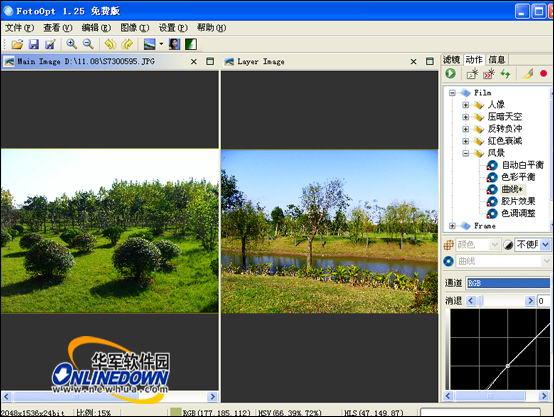This screenshot has width=554, height=417.
Task: Select the 胶片效果 action
Action: [x=518, y=201]
